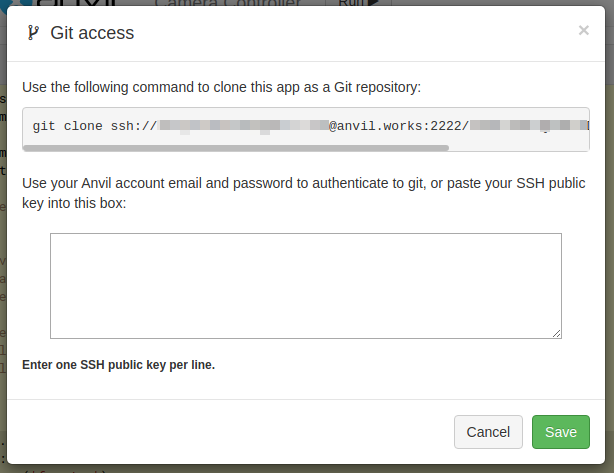The width and height of the screenshot is (614, 473).
Task: Click the Camera Controller app name tab
Action: coord(229,4)
